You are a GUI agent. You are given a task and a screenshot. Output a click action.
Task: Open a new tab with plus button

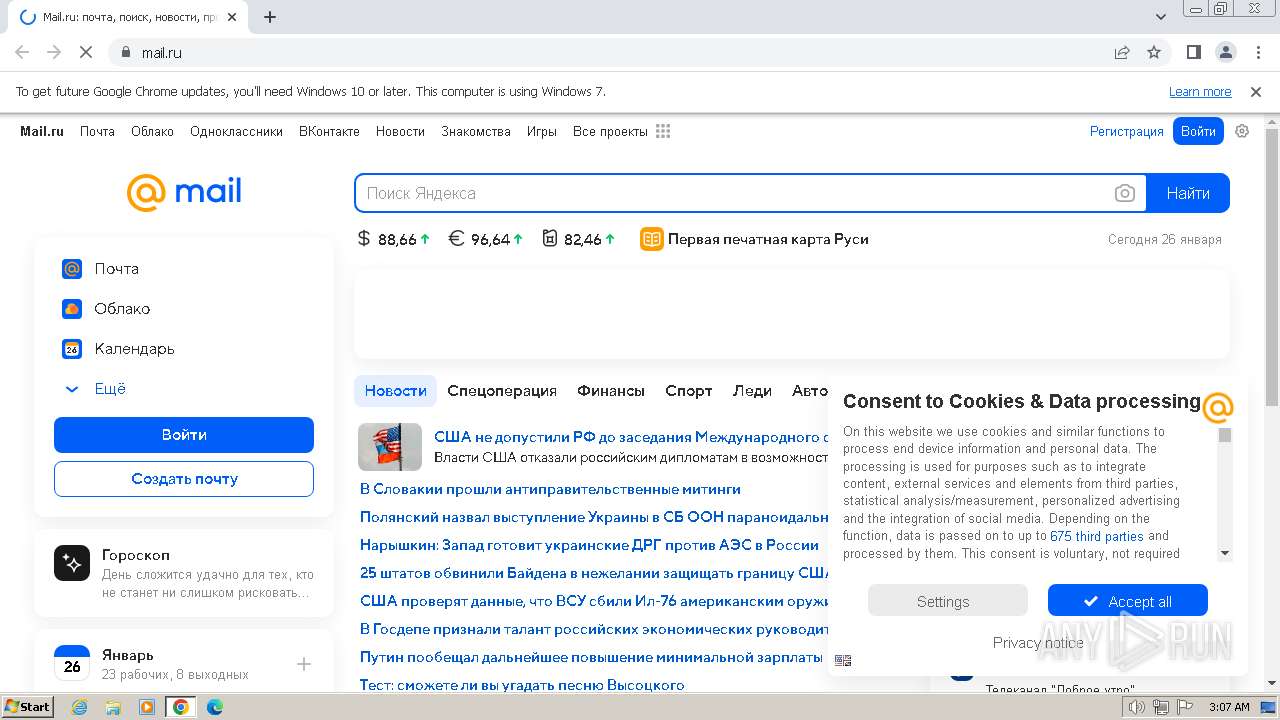[270, 17]
